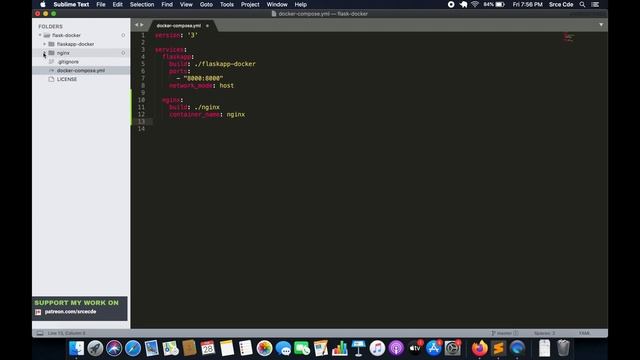Open Siri from the dock
The image size is (640, 360).
(114, 348)
